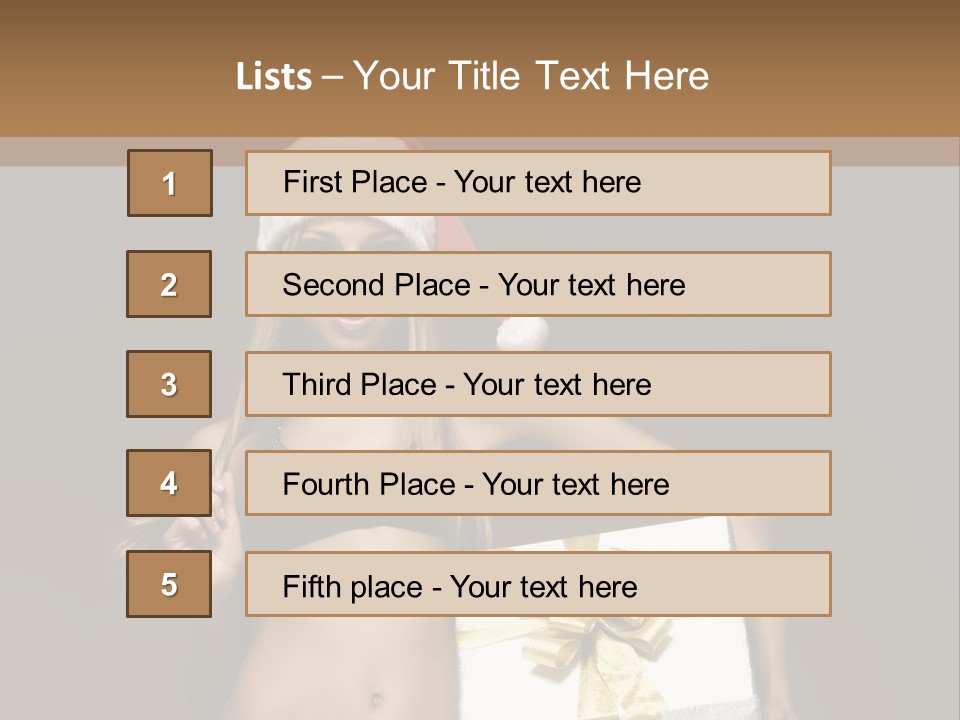Click the Fourth Place text bar
This screenshot has width=960, height=720.
click(538, 484)
